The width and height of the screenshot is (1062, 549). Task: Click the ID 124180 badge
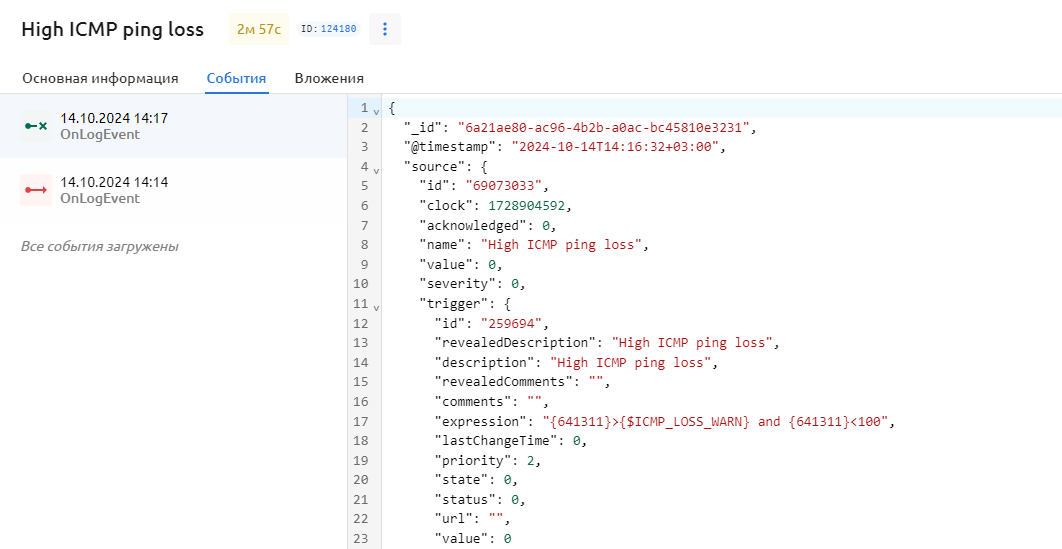point(328,29)
